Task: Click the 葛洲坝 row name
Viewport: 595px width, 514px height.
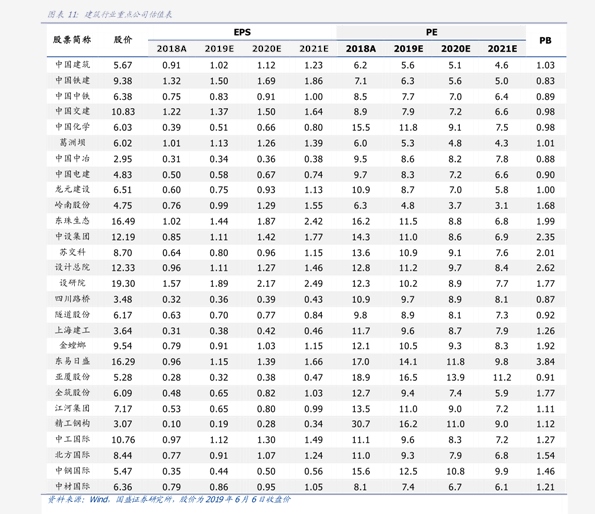Action: coord(72,143)
